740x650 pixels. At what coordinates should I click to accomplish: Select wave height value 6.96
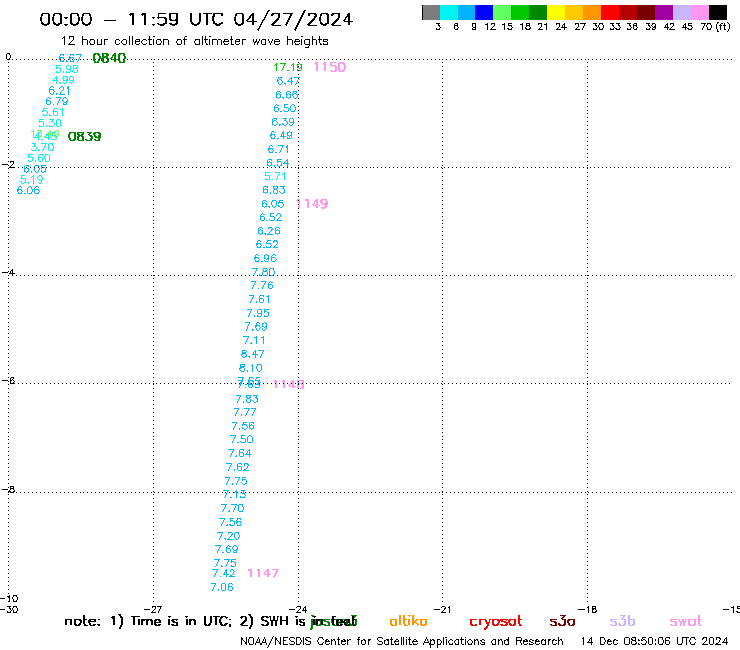[265, 258]
